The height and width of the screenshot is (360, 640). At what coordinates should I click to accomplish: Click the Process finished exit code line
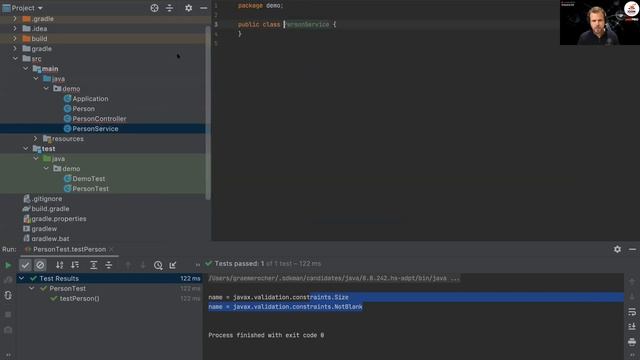click(266, 335)
